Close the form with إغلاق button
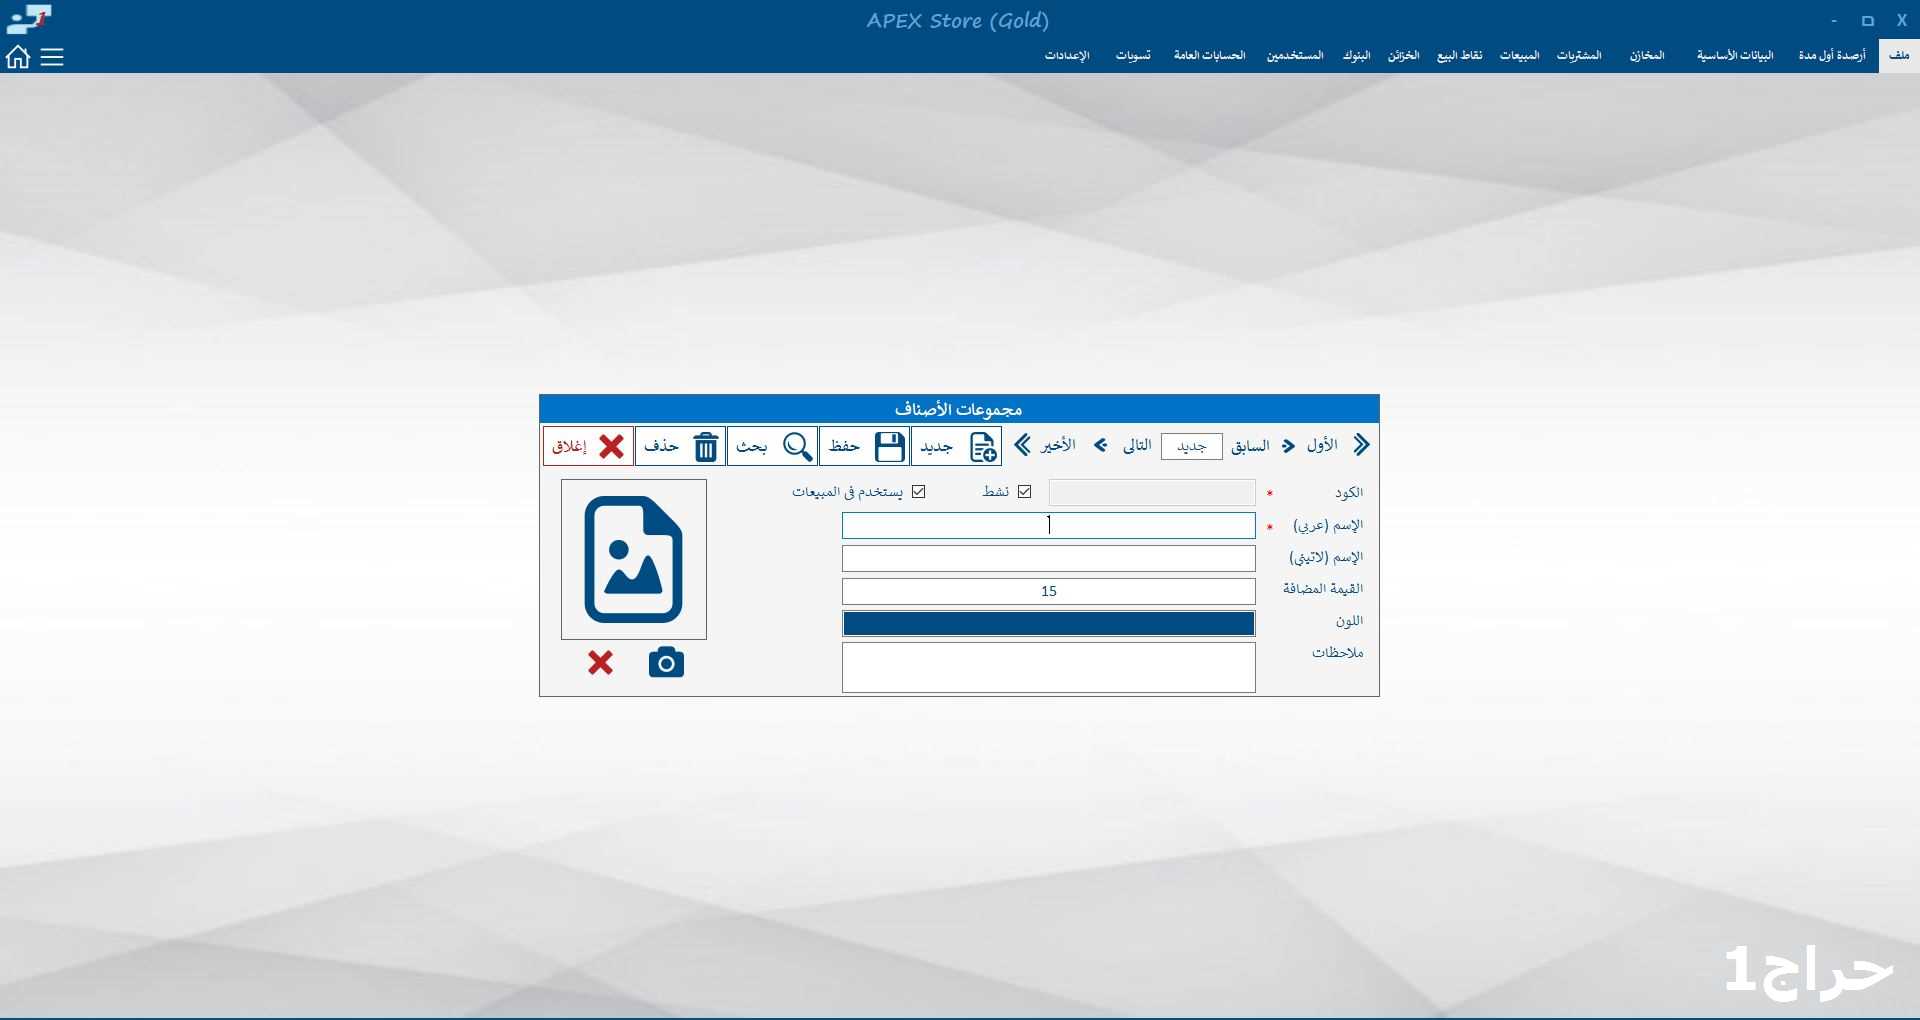This screenshot has width=1920, height=1020. pos(589,446)
